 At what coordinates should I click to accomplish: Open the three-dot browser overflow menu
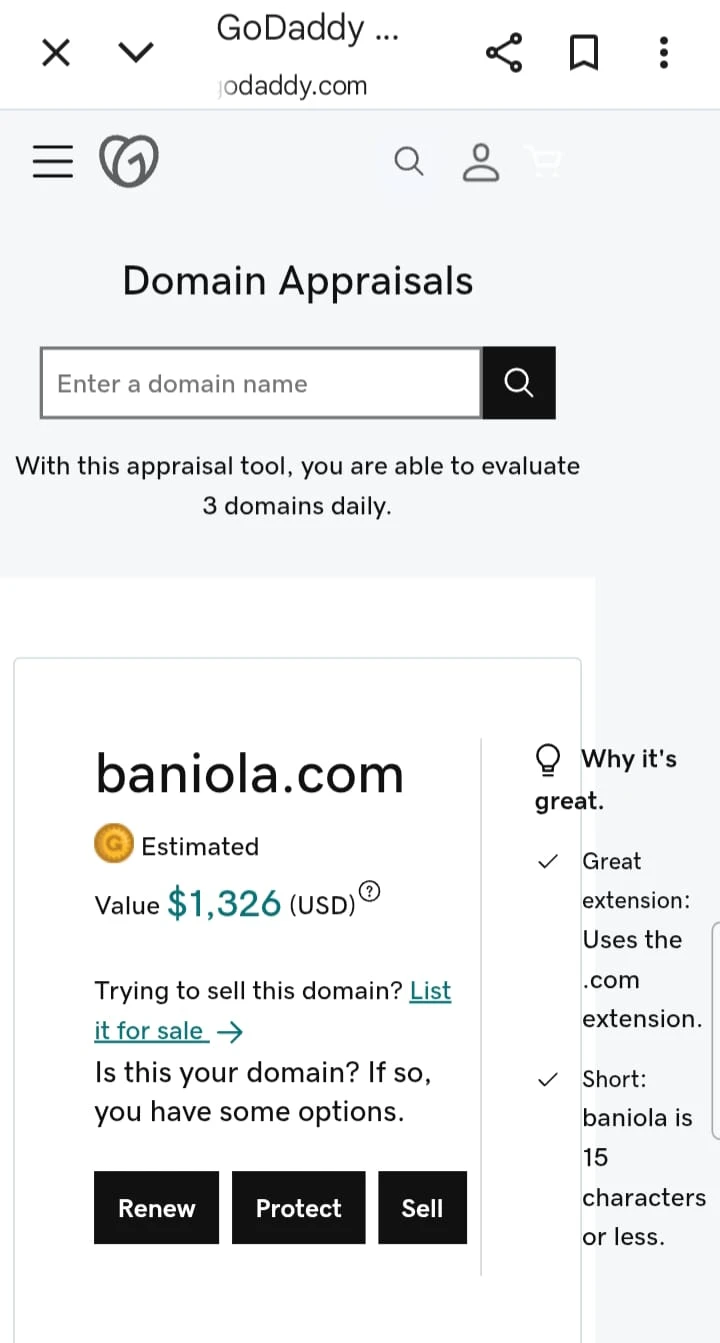[x=663, y=52]
